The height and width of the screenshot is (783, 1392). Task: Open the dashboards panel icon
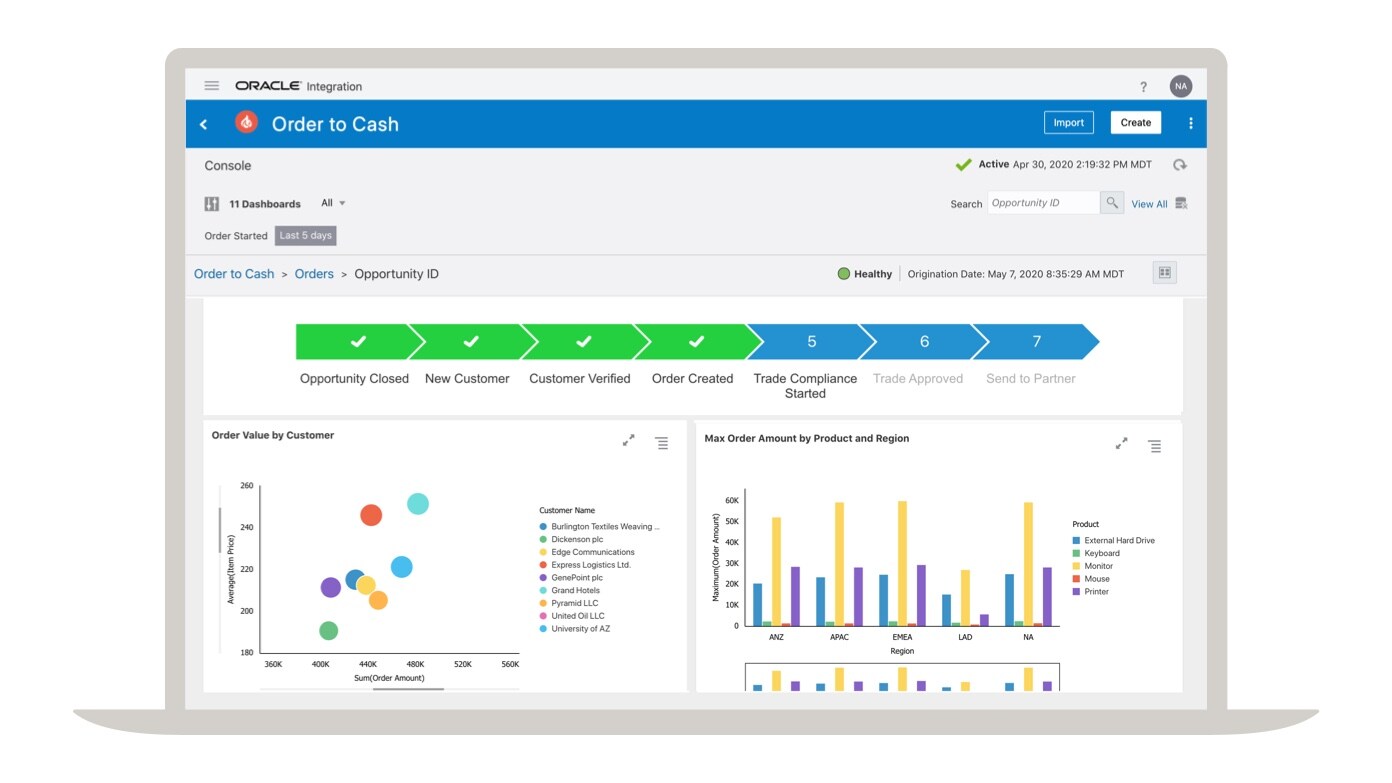[211, 203]
